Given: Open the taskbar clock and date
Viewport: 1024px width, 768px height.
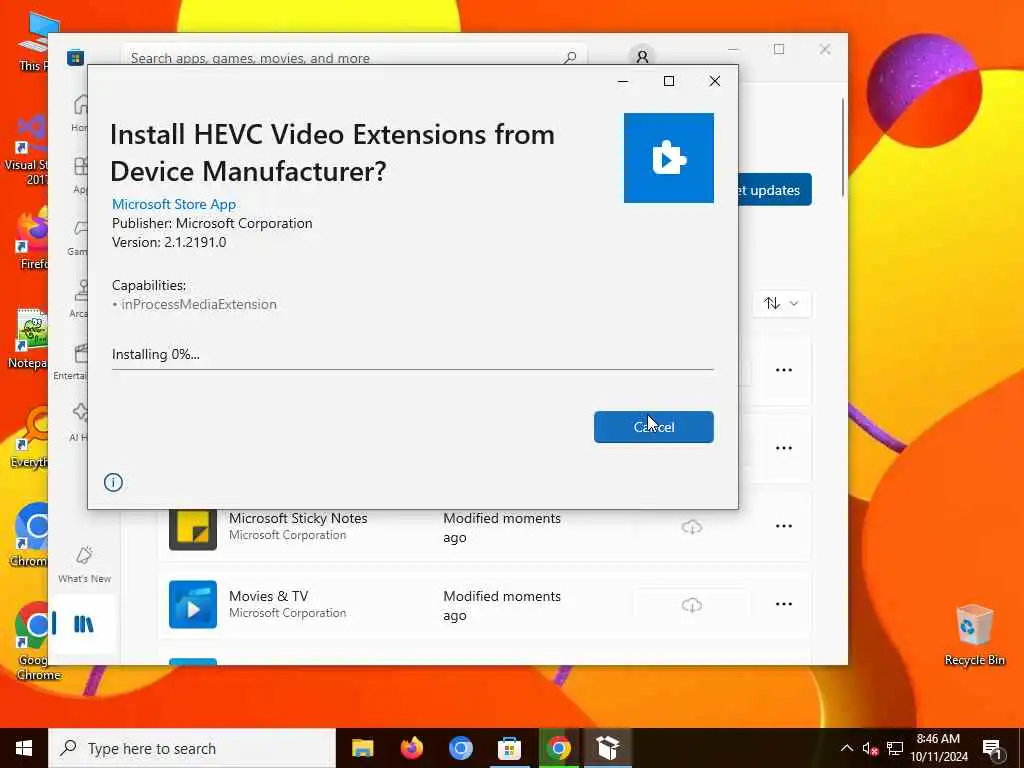Looking at the screenshot, I should click(x=938, y=748).
